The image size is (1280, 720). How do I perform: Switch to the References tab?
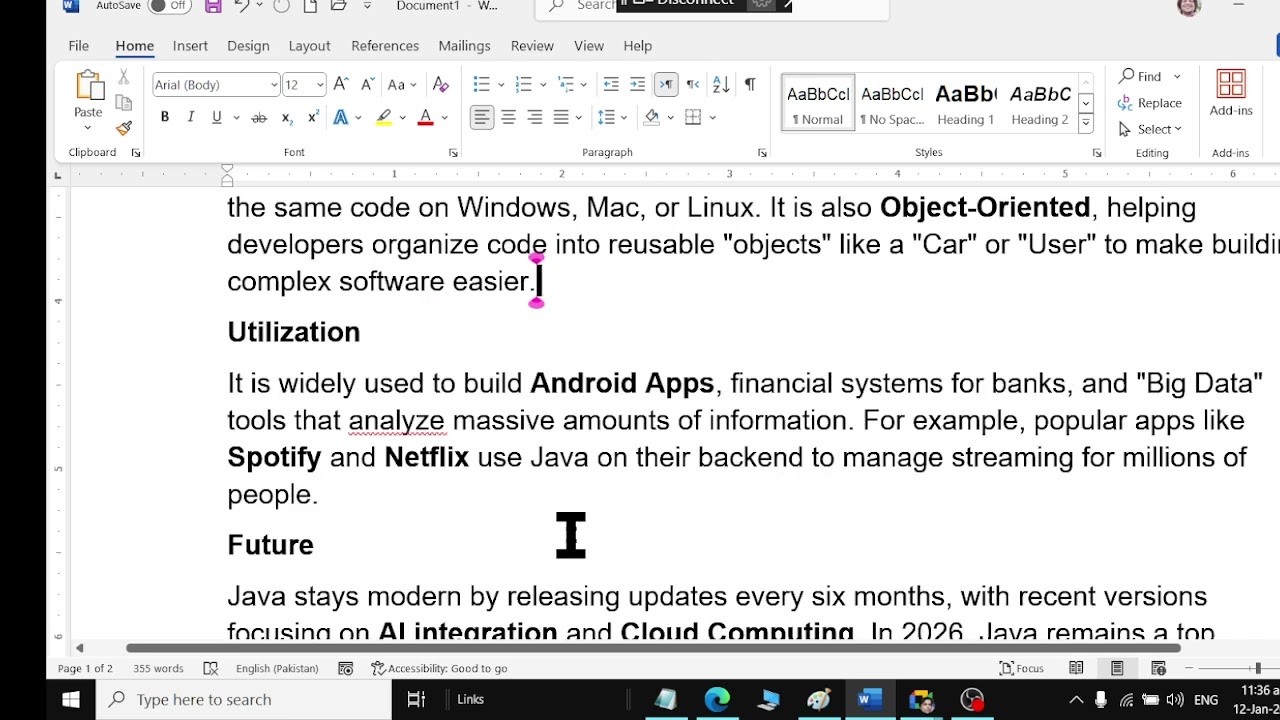(385, 46)
